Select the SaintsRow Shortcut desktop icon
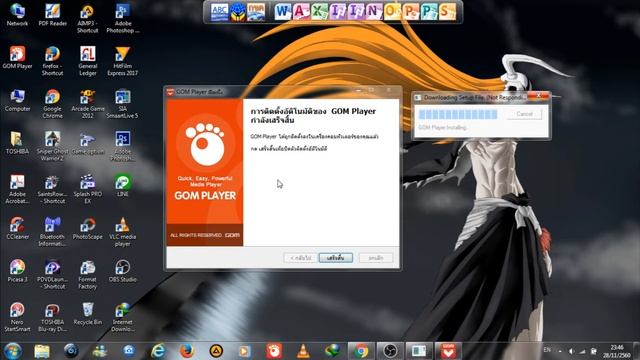The image size is (640, 360). point(52,189)
